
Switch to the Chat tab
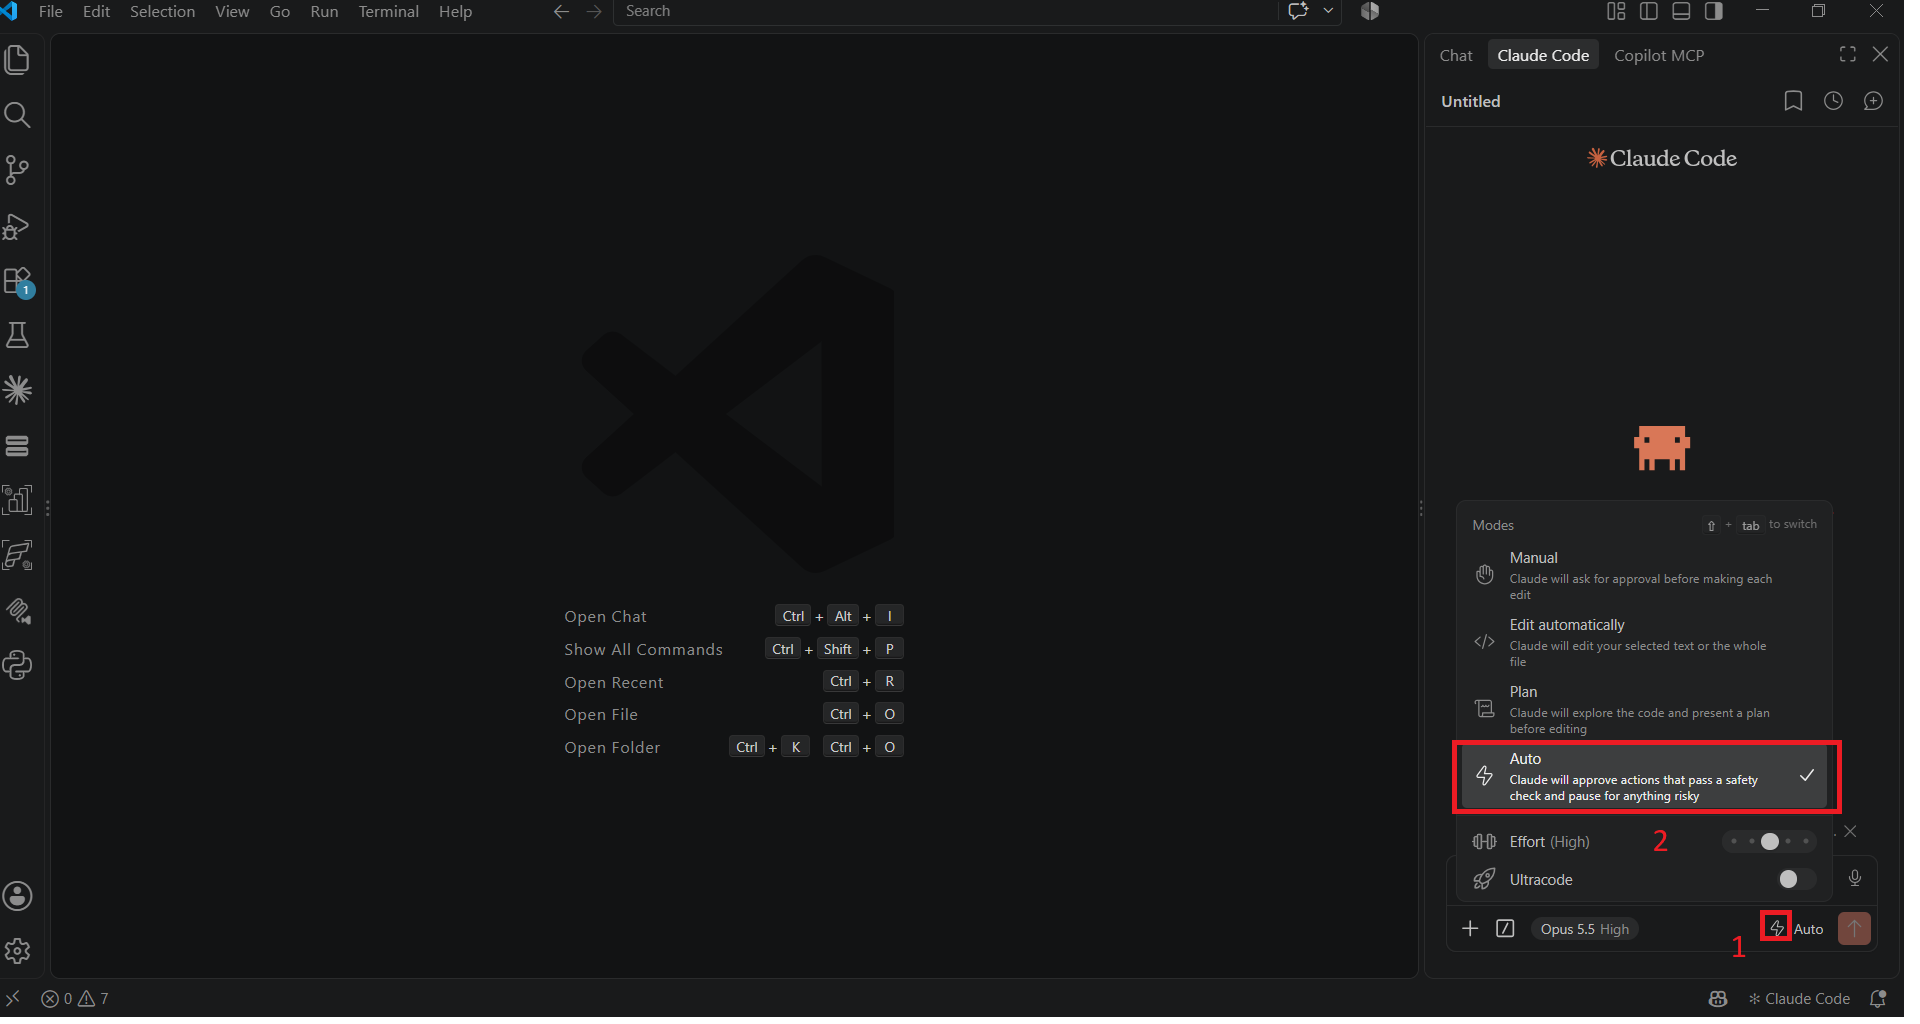point(1456,55)
